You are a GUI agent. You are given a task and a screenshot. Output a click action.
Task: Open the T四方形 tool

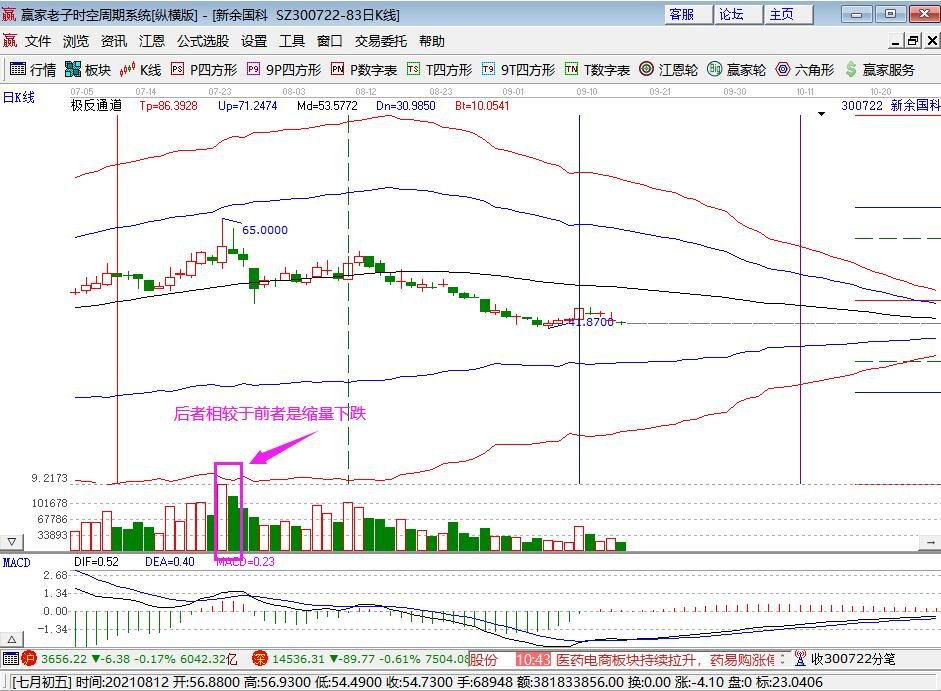(x=439, y=70)
